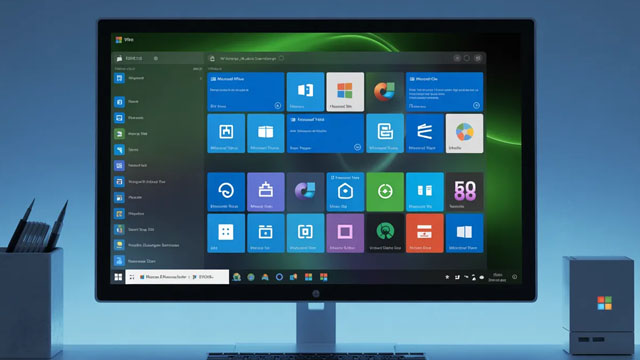Screen dimensions: 640x360
Task: Click the star icon in the system tray
Action: [447, 277]
